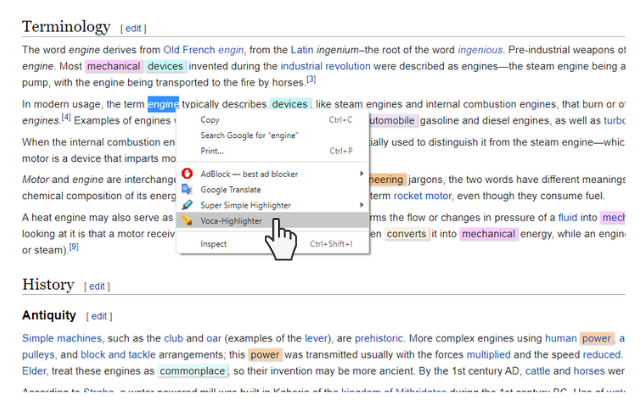Follow the reduced link
The width and height of the screenshot is (640, 400).
click(602, 355)
